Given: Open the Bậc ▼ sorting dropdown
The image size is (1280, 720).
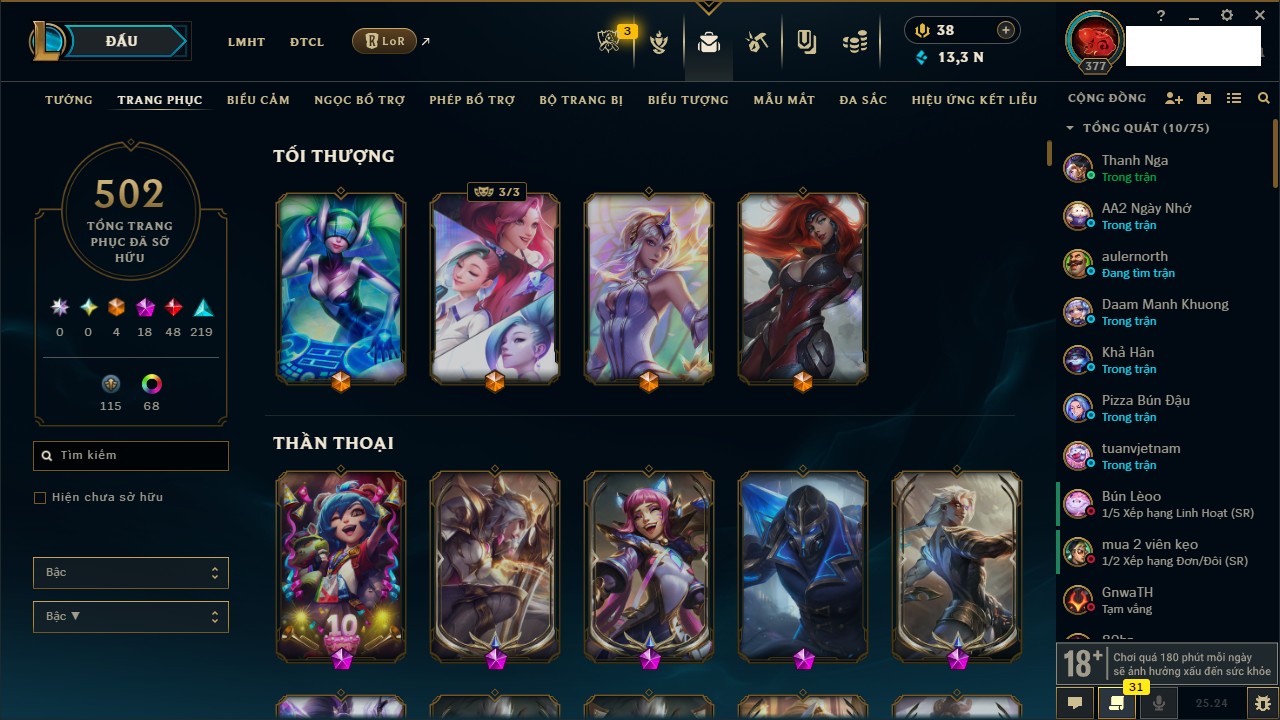Looking at the screenshot, I should (x=131, y=617).
